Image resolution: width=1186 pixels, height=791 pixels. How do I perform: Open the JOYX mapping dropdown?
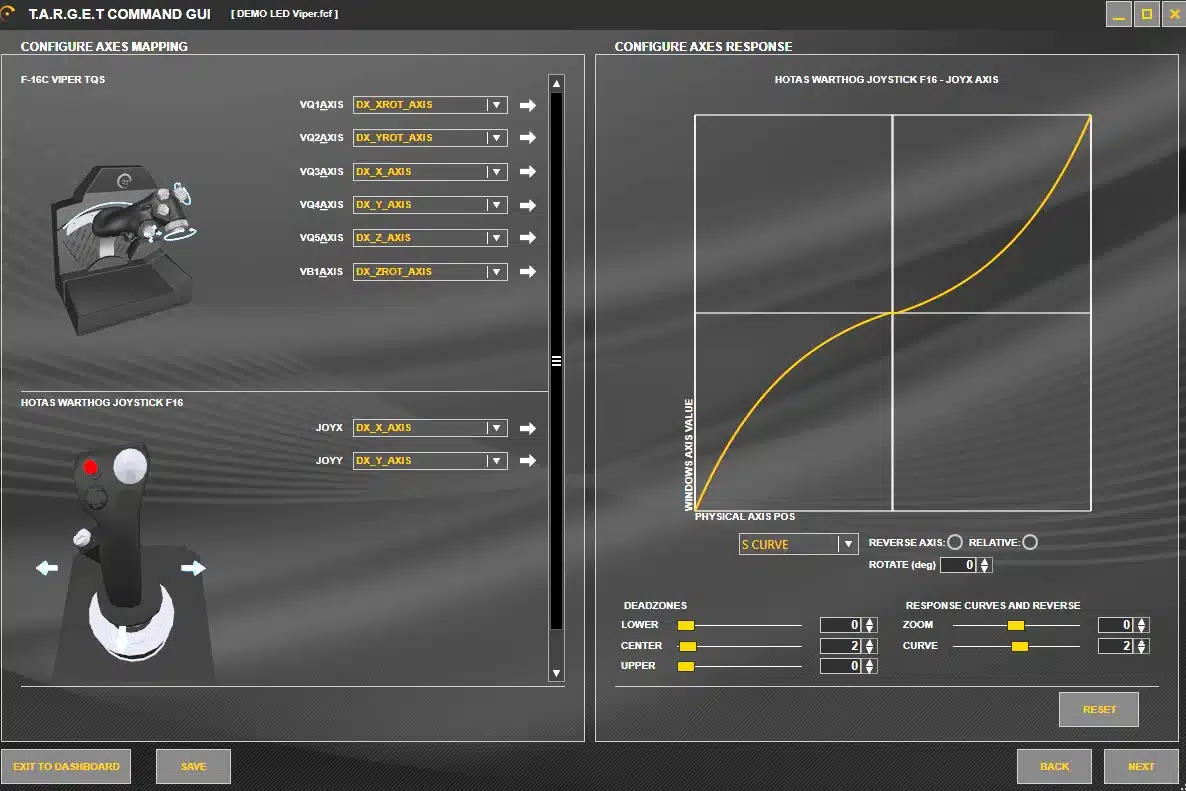(430, 428)
